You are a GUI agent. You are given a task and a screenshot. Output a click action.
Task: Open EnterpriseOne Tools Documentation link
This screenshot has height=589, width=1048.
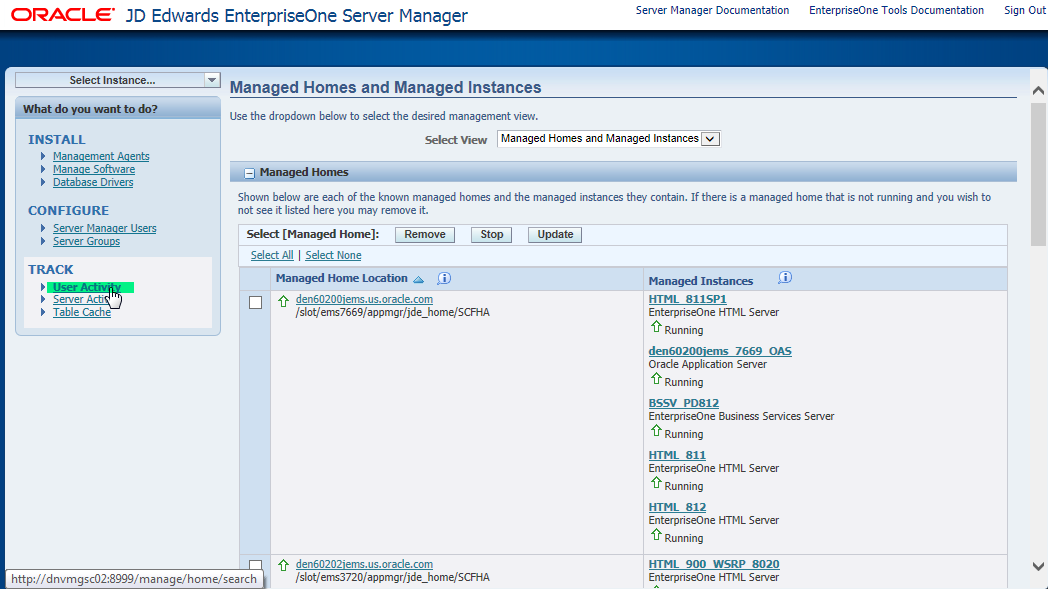coord(896,10)
